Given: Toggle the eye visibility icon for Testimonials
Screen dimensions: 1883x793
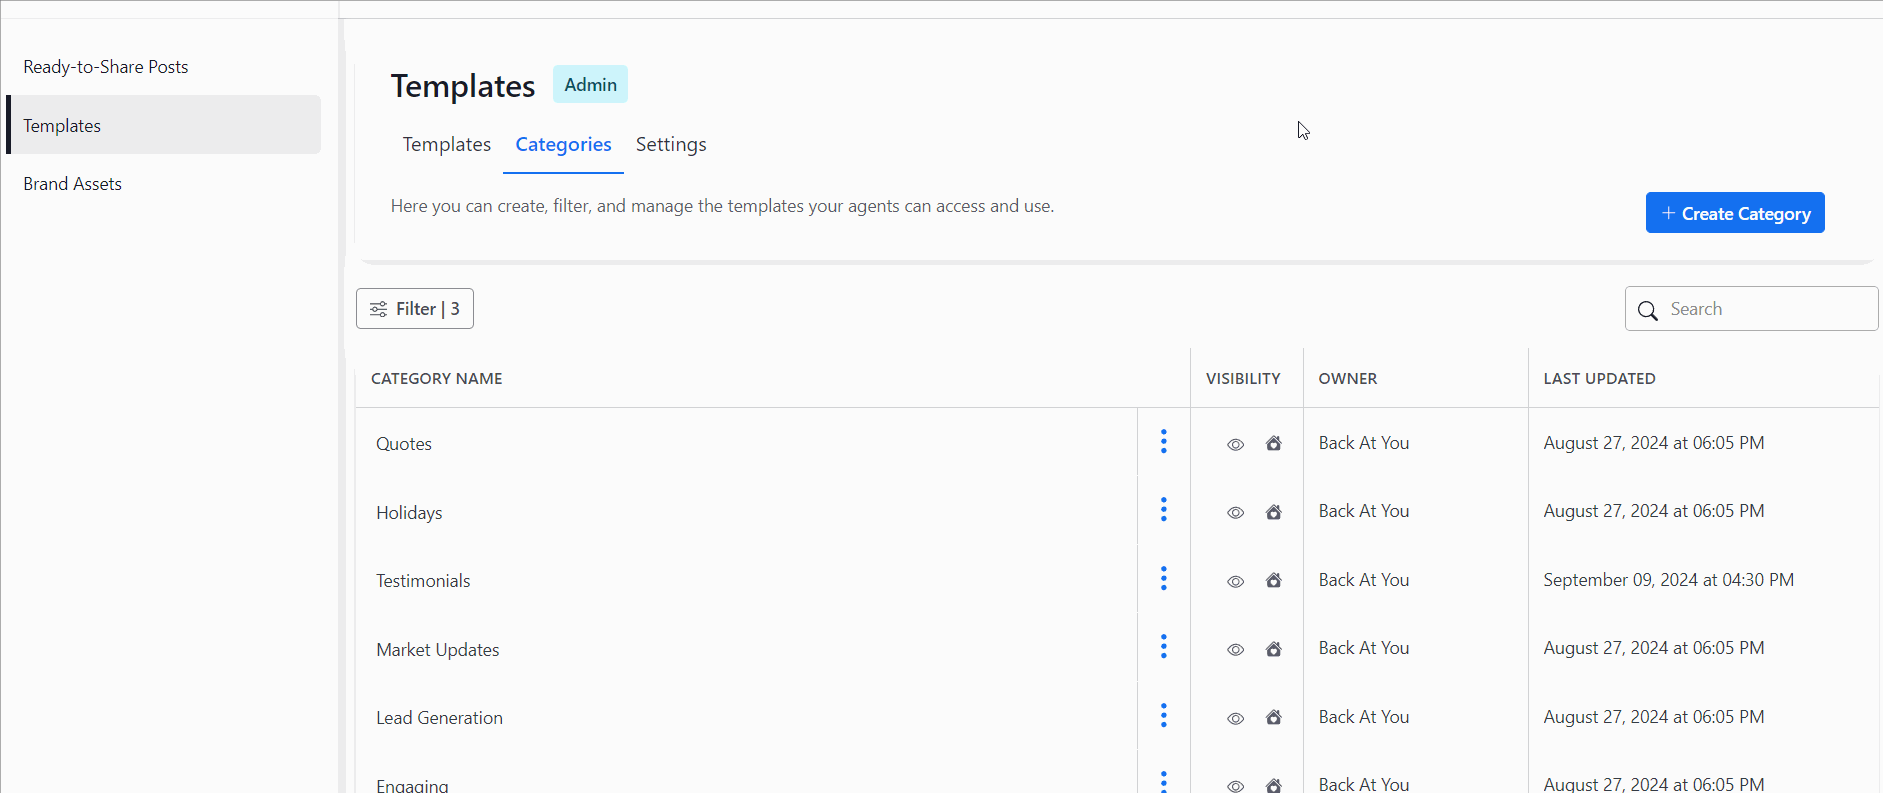Looking at the screenshot, I should (x=1236, y=582).
